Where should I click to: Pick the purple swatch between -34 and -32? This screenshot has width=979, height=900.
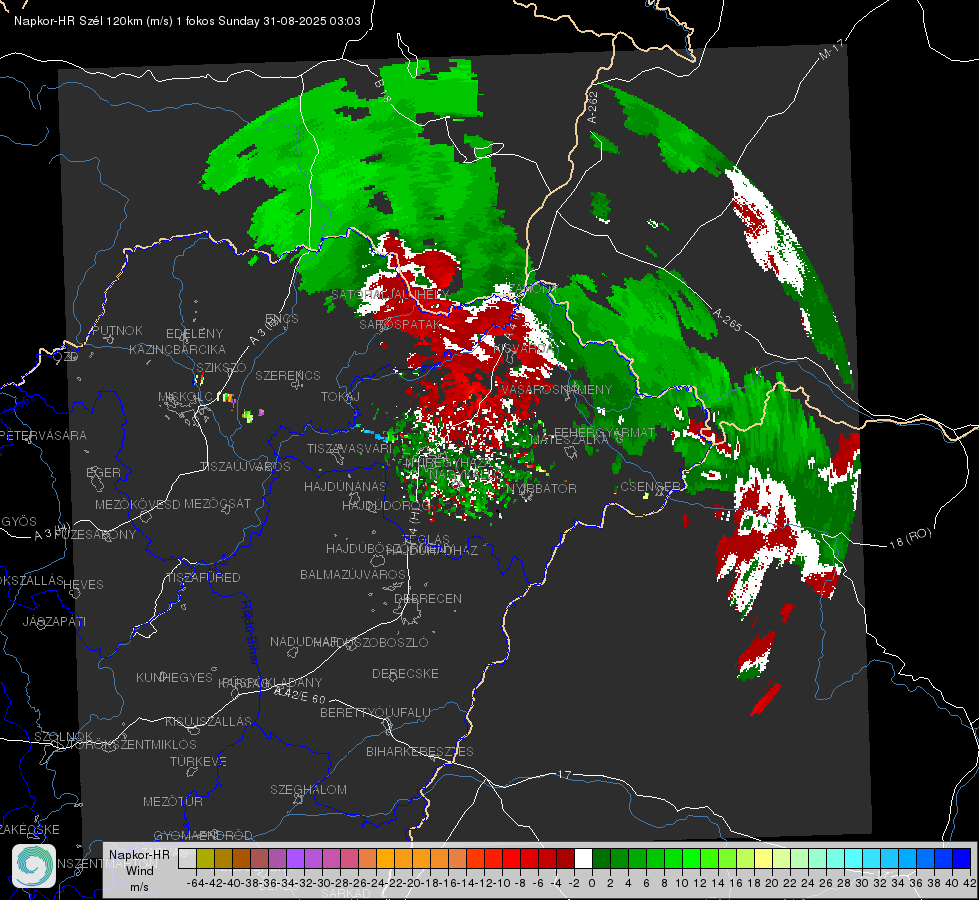pos(295,858)
